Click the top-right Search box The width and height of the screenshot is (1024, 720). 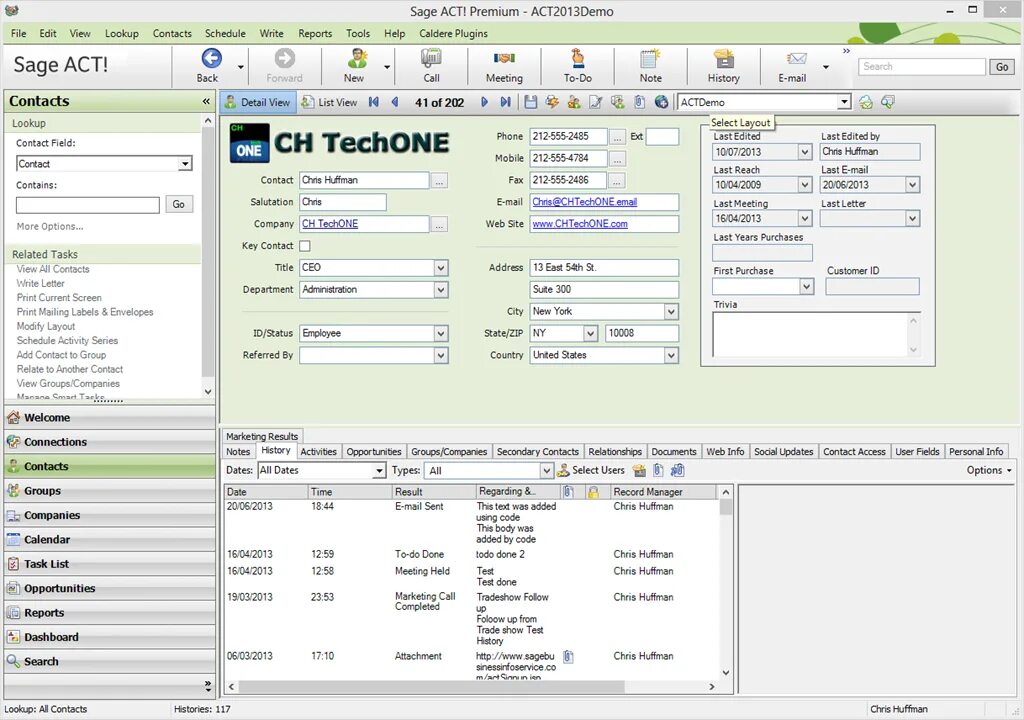click(921, 66)
